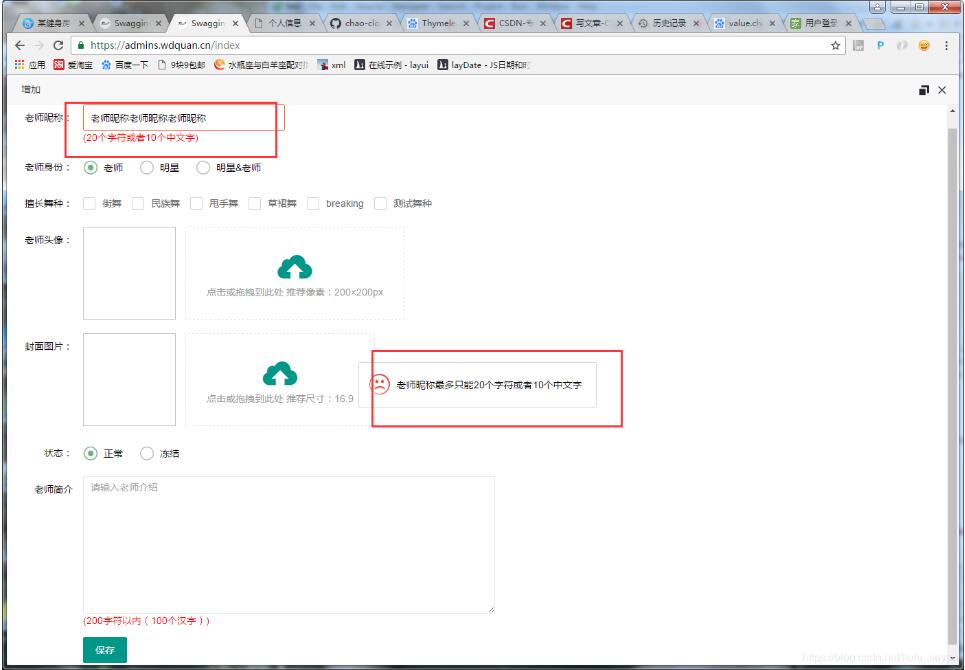Viewport: 965px width, 670px height.
Task: Go back with the browser back arrow
Action: point(20,46)
